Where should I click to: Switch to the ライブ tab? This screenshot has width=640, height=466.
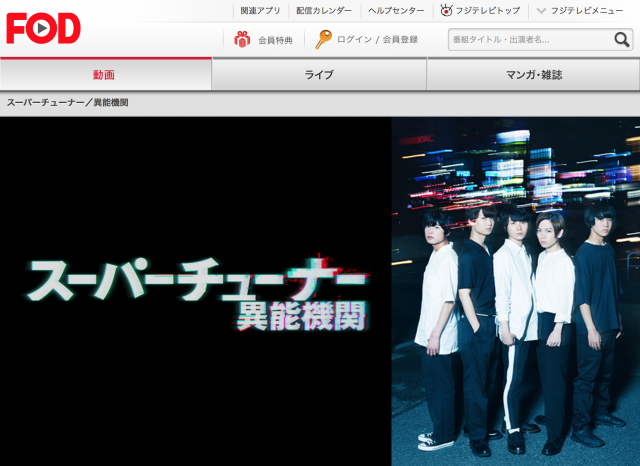319,74
